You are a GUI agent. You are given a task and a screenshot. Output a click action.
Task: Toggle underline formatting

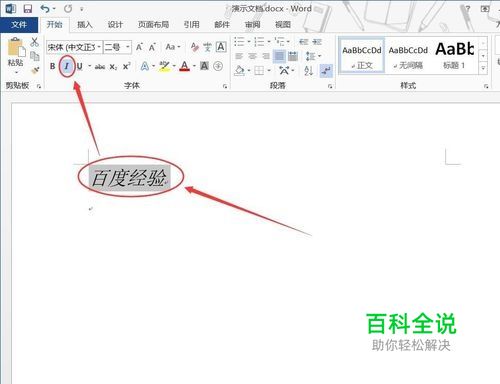tap(80, 66)
